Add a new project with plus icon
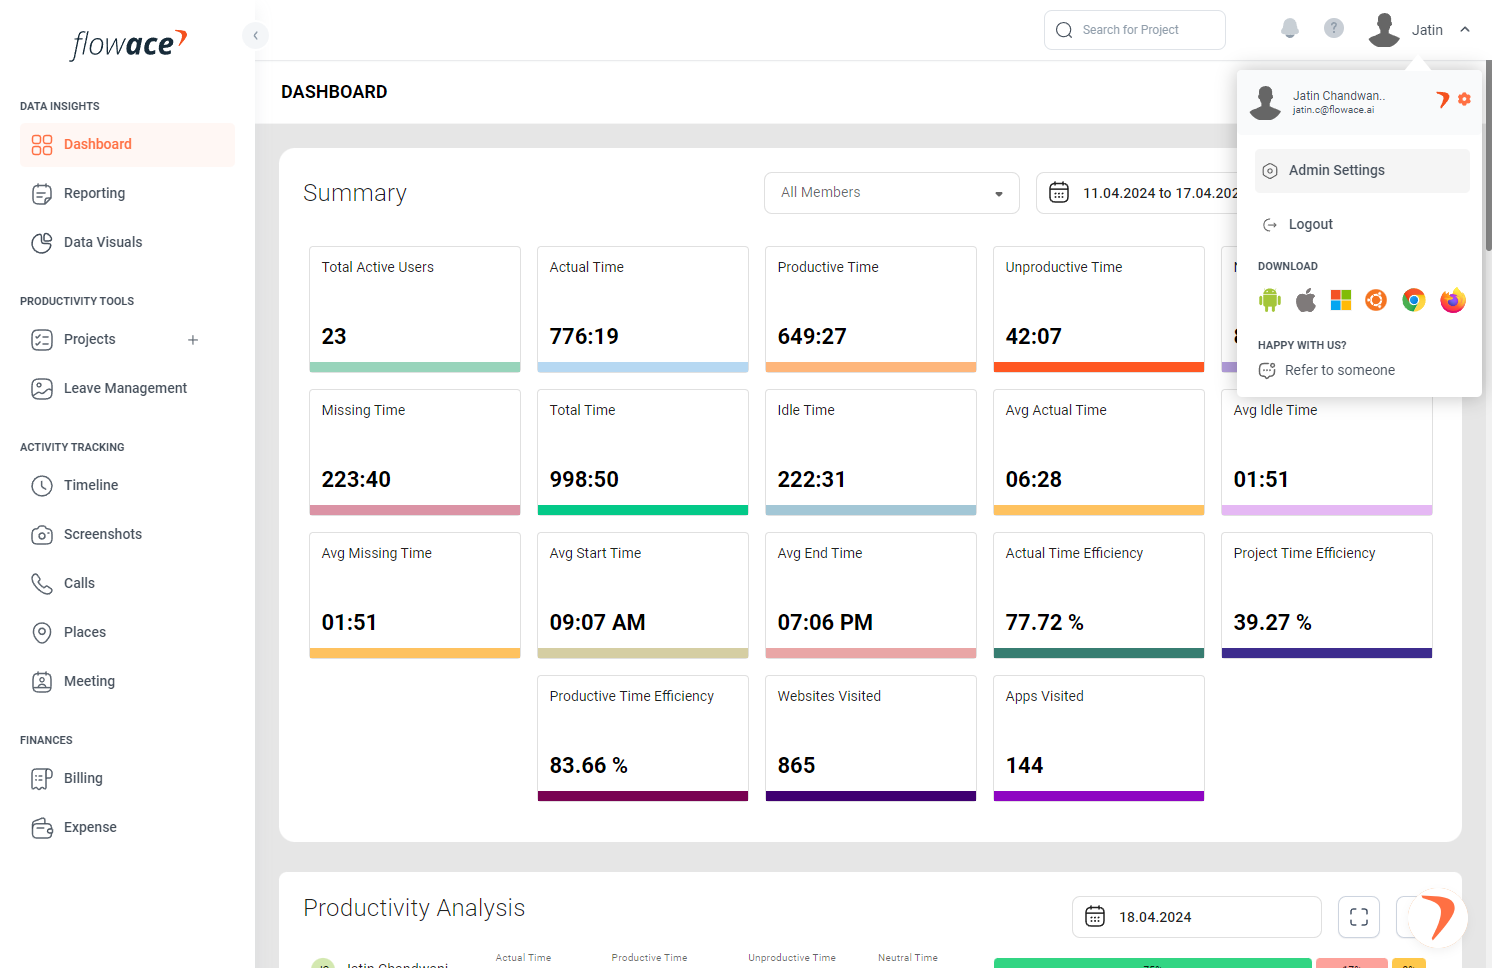This screenshot has width=1492, height=968. (x=193, y=340)
